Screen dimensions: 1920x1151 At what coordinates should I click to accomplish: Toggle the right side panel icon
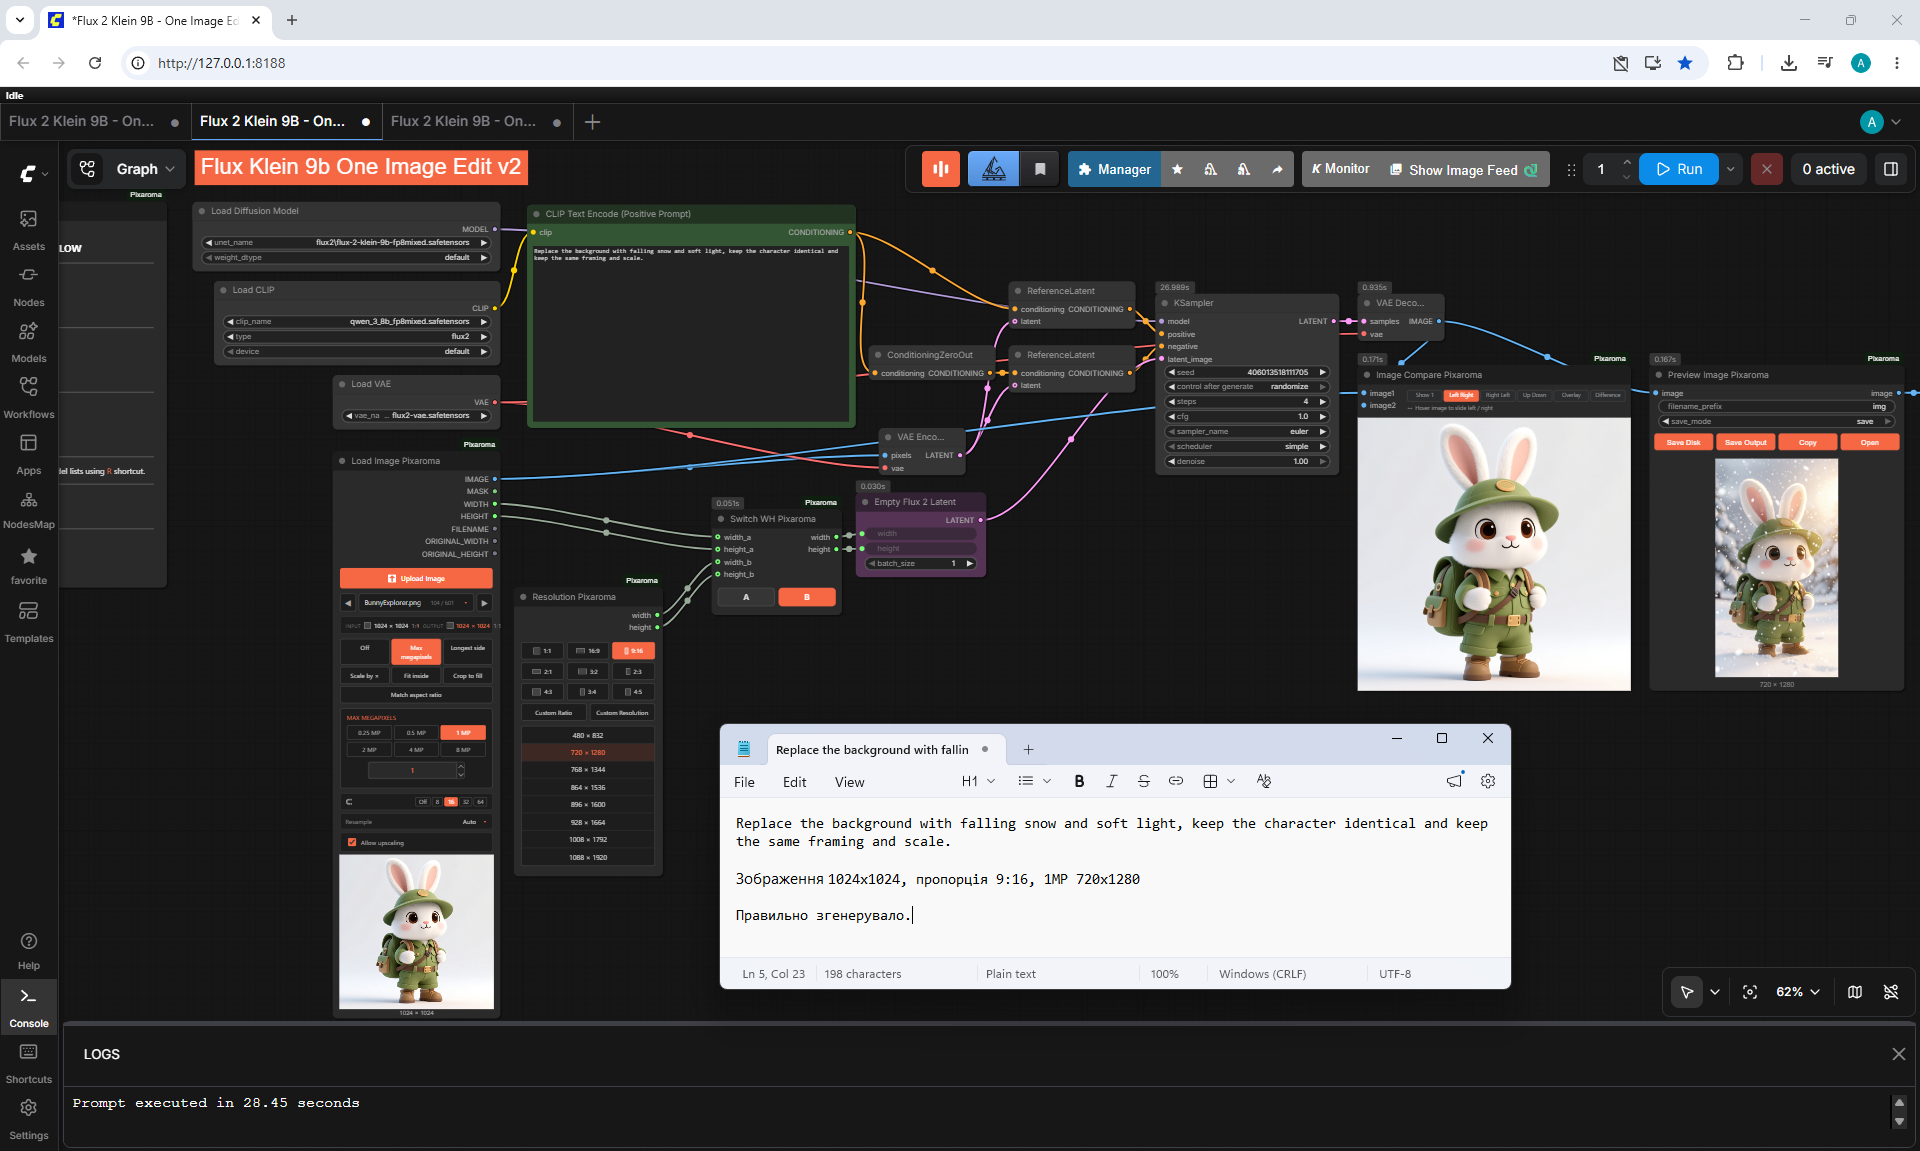(1890, 169)
